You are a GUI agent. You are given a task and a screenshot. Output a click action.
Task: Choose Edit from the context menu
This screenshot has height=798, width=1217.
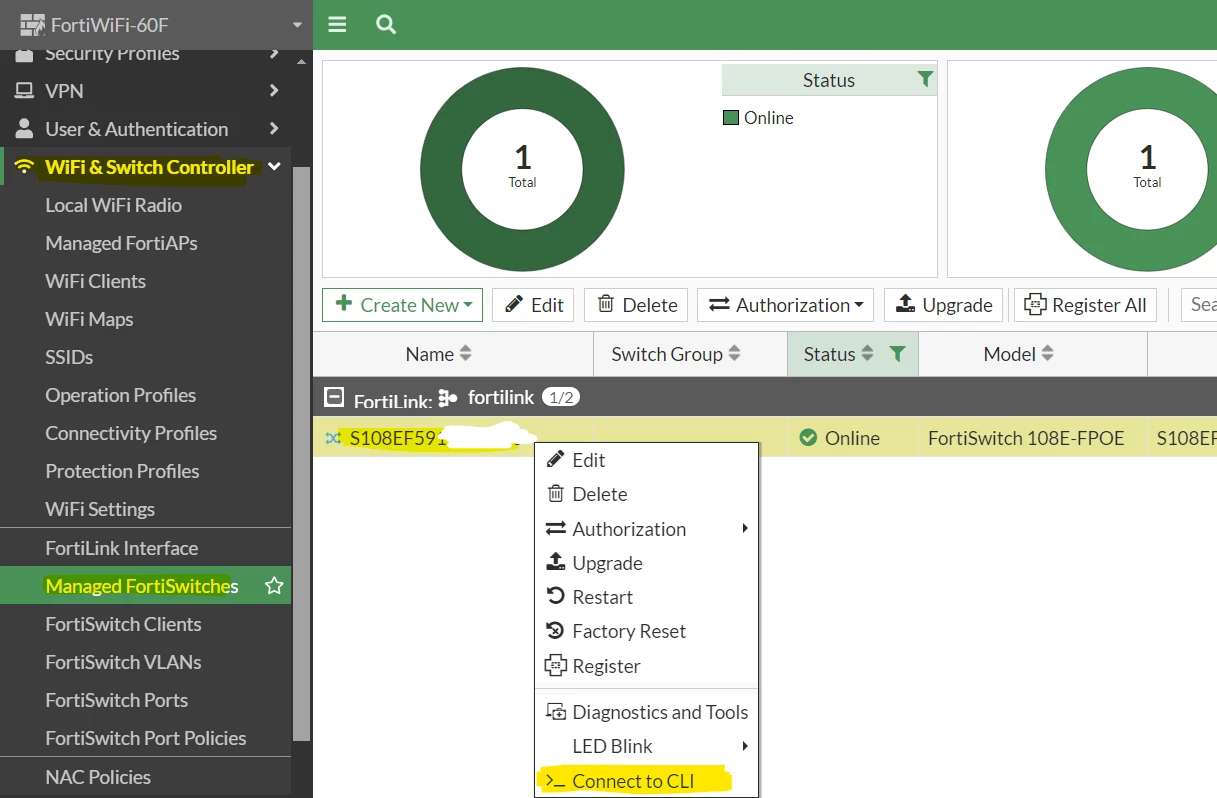tap(646, 460)
